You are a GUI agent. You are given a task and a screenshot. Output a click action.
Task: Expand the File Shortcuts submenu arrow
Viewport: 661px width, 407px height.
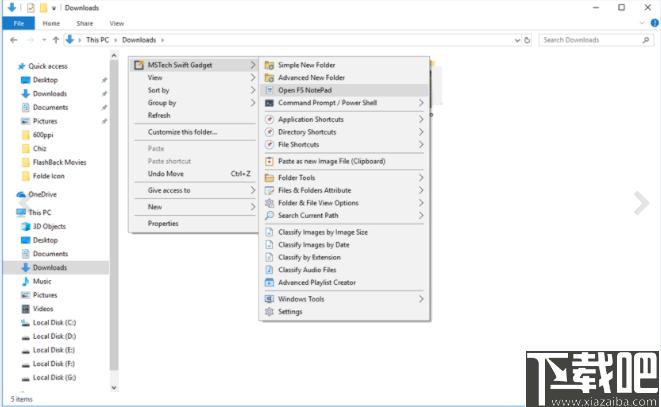pyautogui.click(x=421, y=145)
